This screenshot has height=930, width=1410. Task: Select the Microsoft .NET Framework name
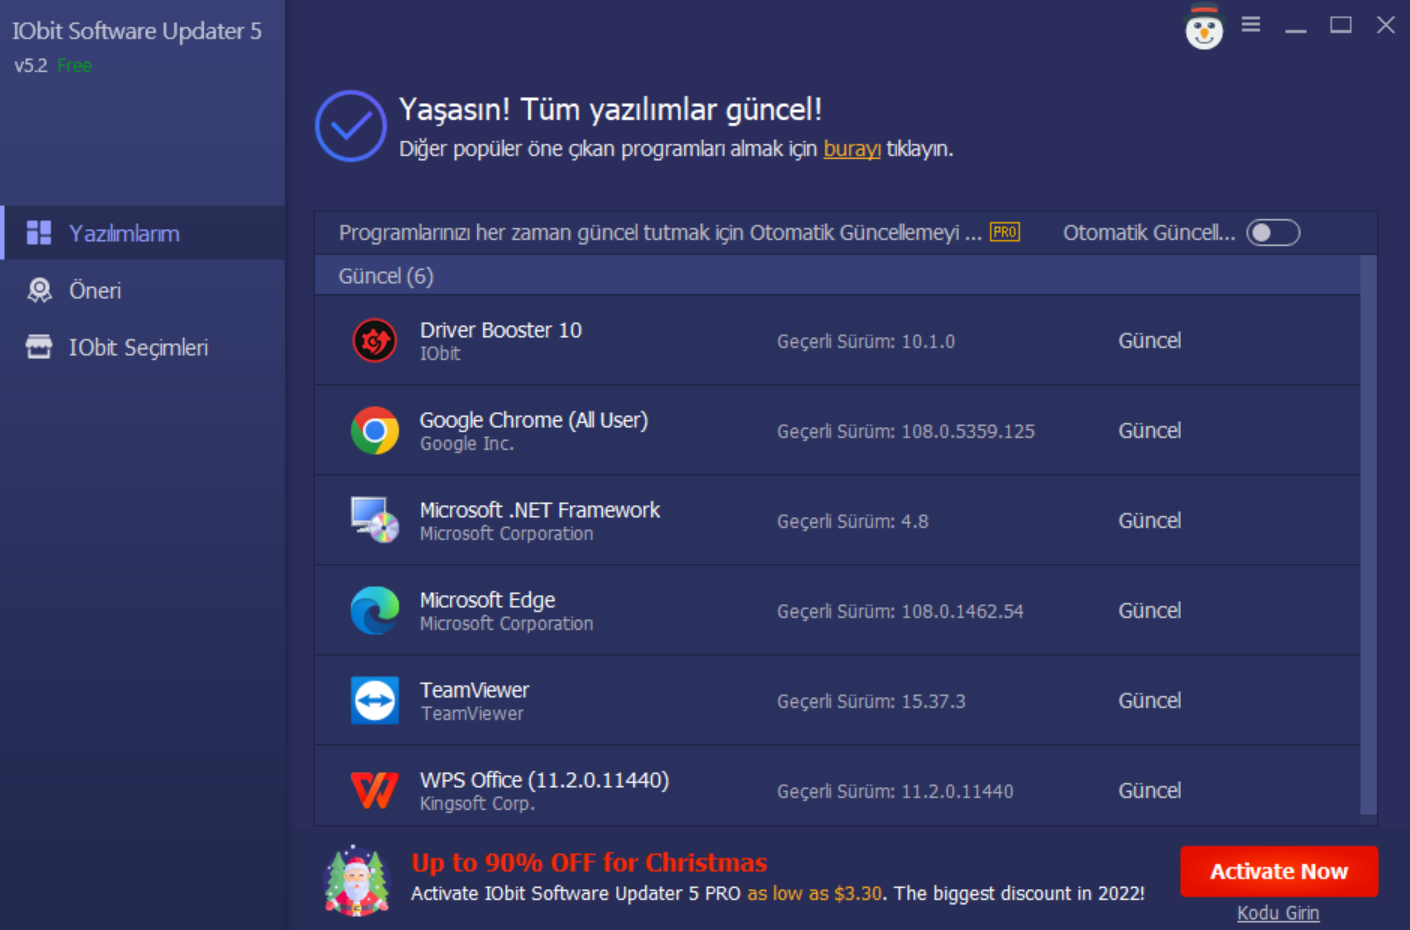pyautogui.click(x=540, y=510)
